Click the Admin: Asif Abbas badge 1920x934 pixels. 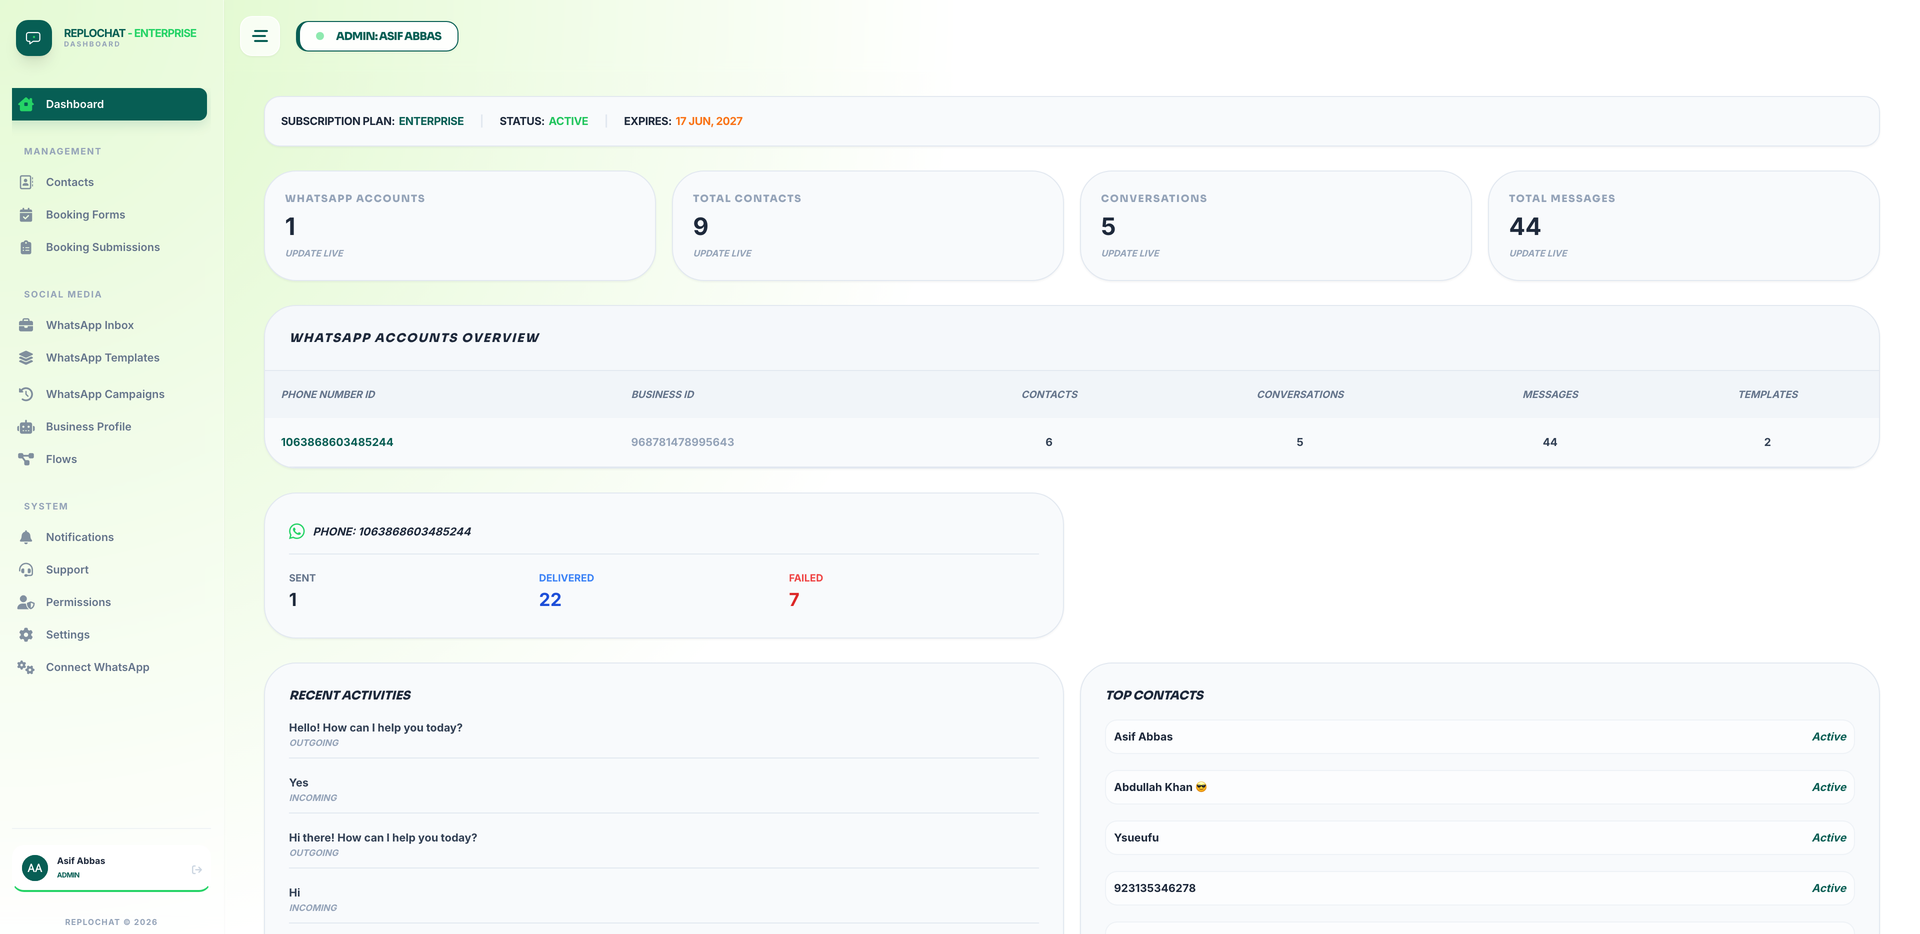pyautogui.click(x=377, y=36)
